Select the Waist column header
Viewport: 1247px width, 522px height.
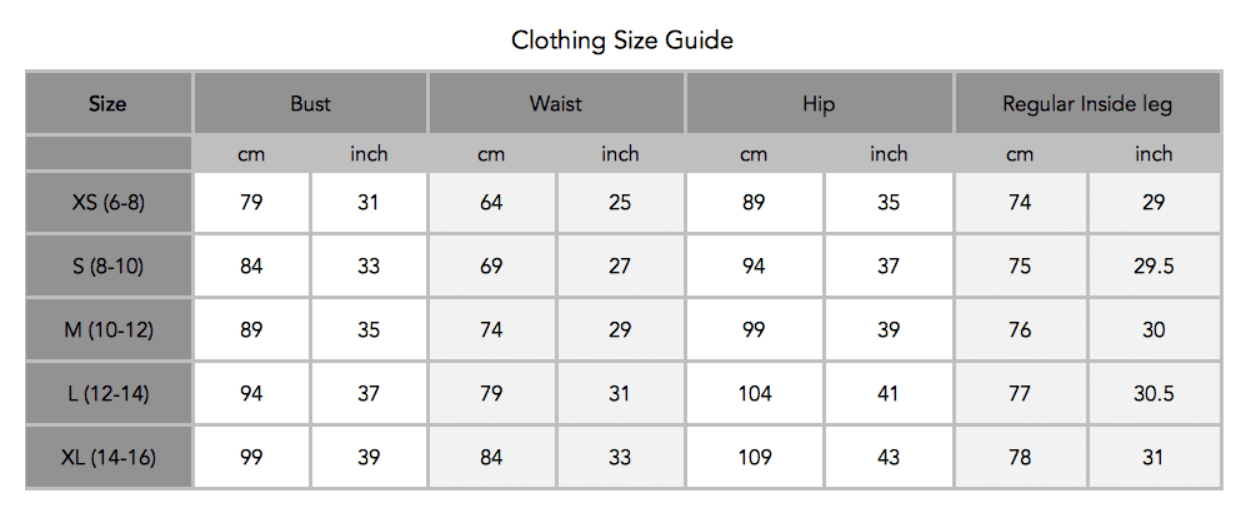point(556,103)
